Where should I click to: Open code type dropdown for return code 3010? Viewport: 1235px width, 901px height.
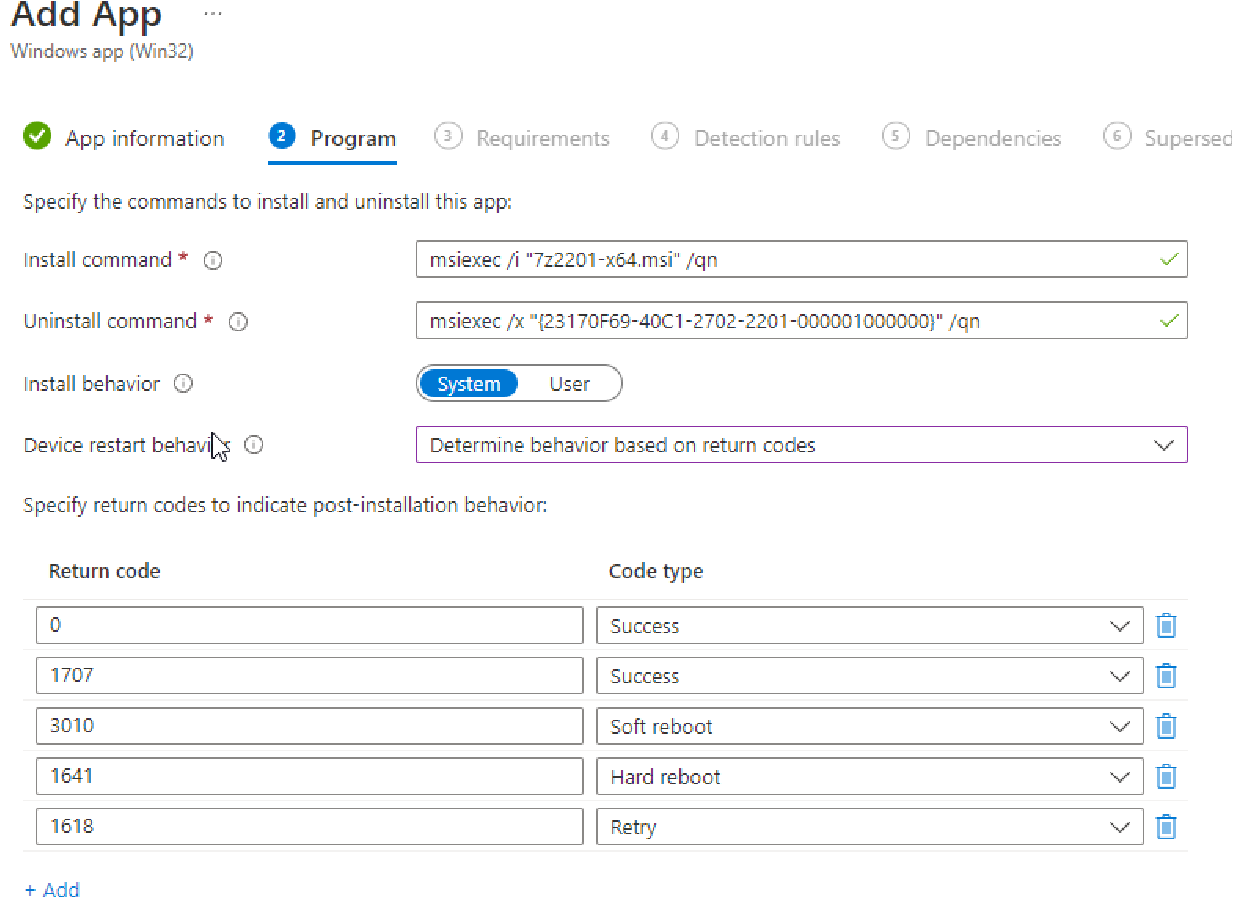click(1120, 726)
